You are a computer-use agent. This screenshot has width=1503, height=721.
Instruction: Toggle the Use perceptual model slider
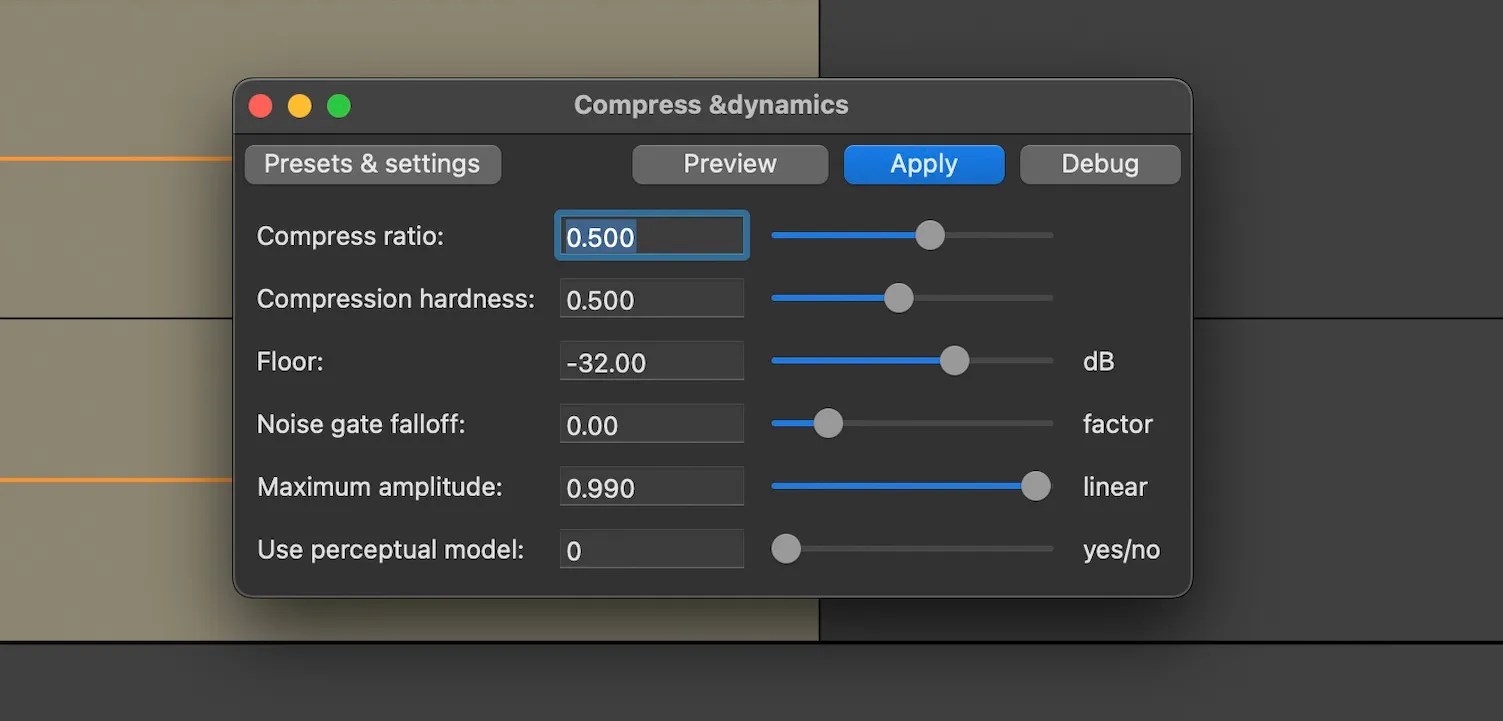[786, 548]
